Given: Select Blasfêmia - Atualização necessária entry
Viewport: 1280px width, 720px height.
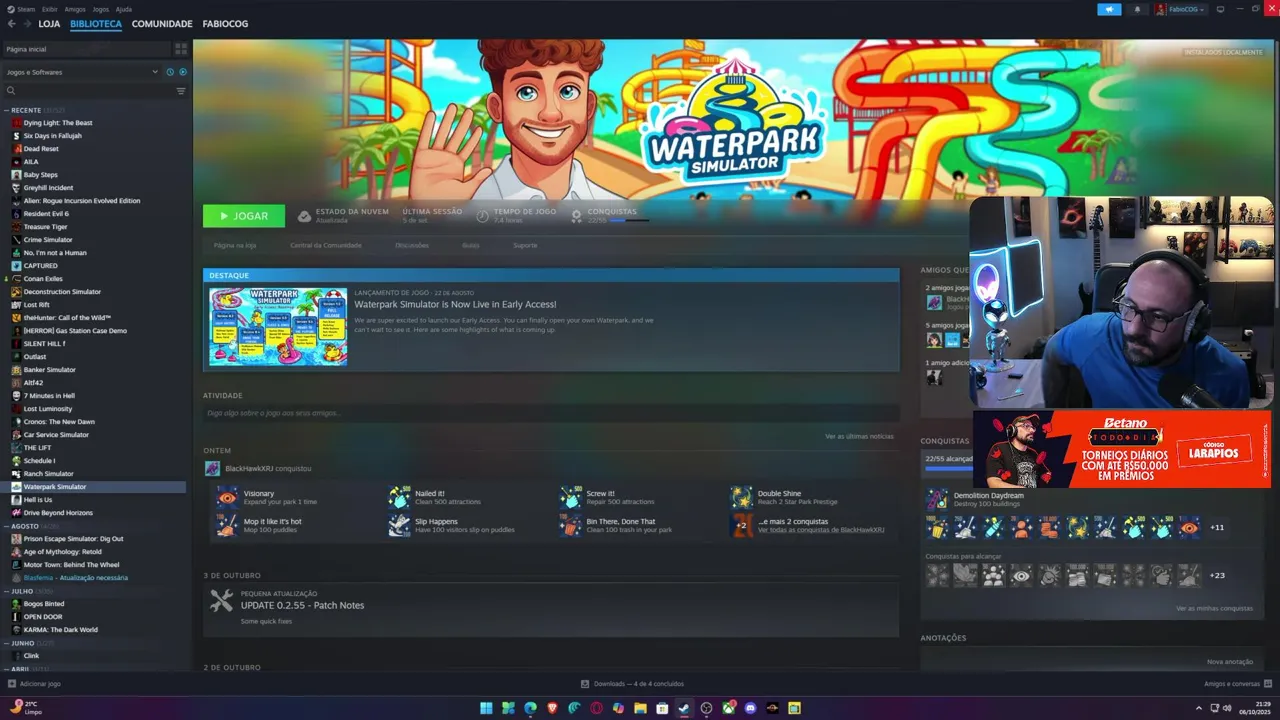Looking at the screenshot, I should point(76,578).
